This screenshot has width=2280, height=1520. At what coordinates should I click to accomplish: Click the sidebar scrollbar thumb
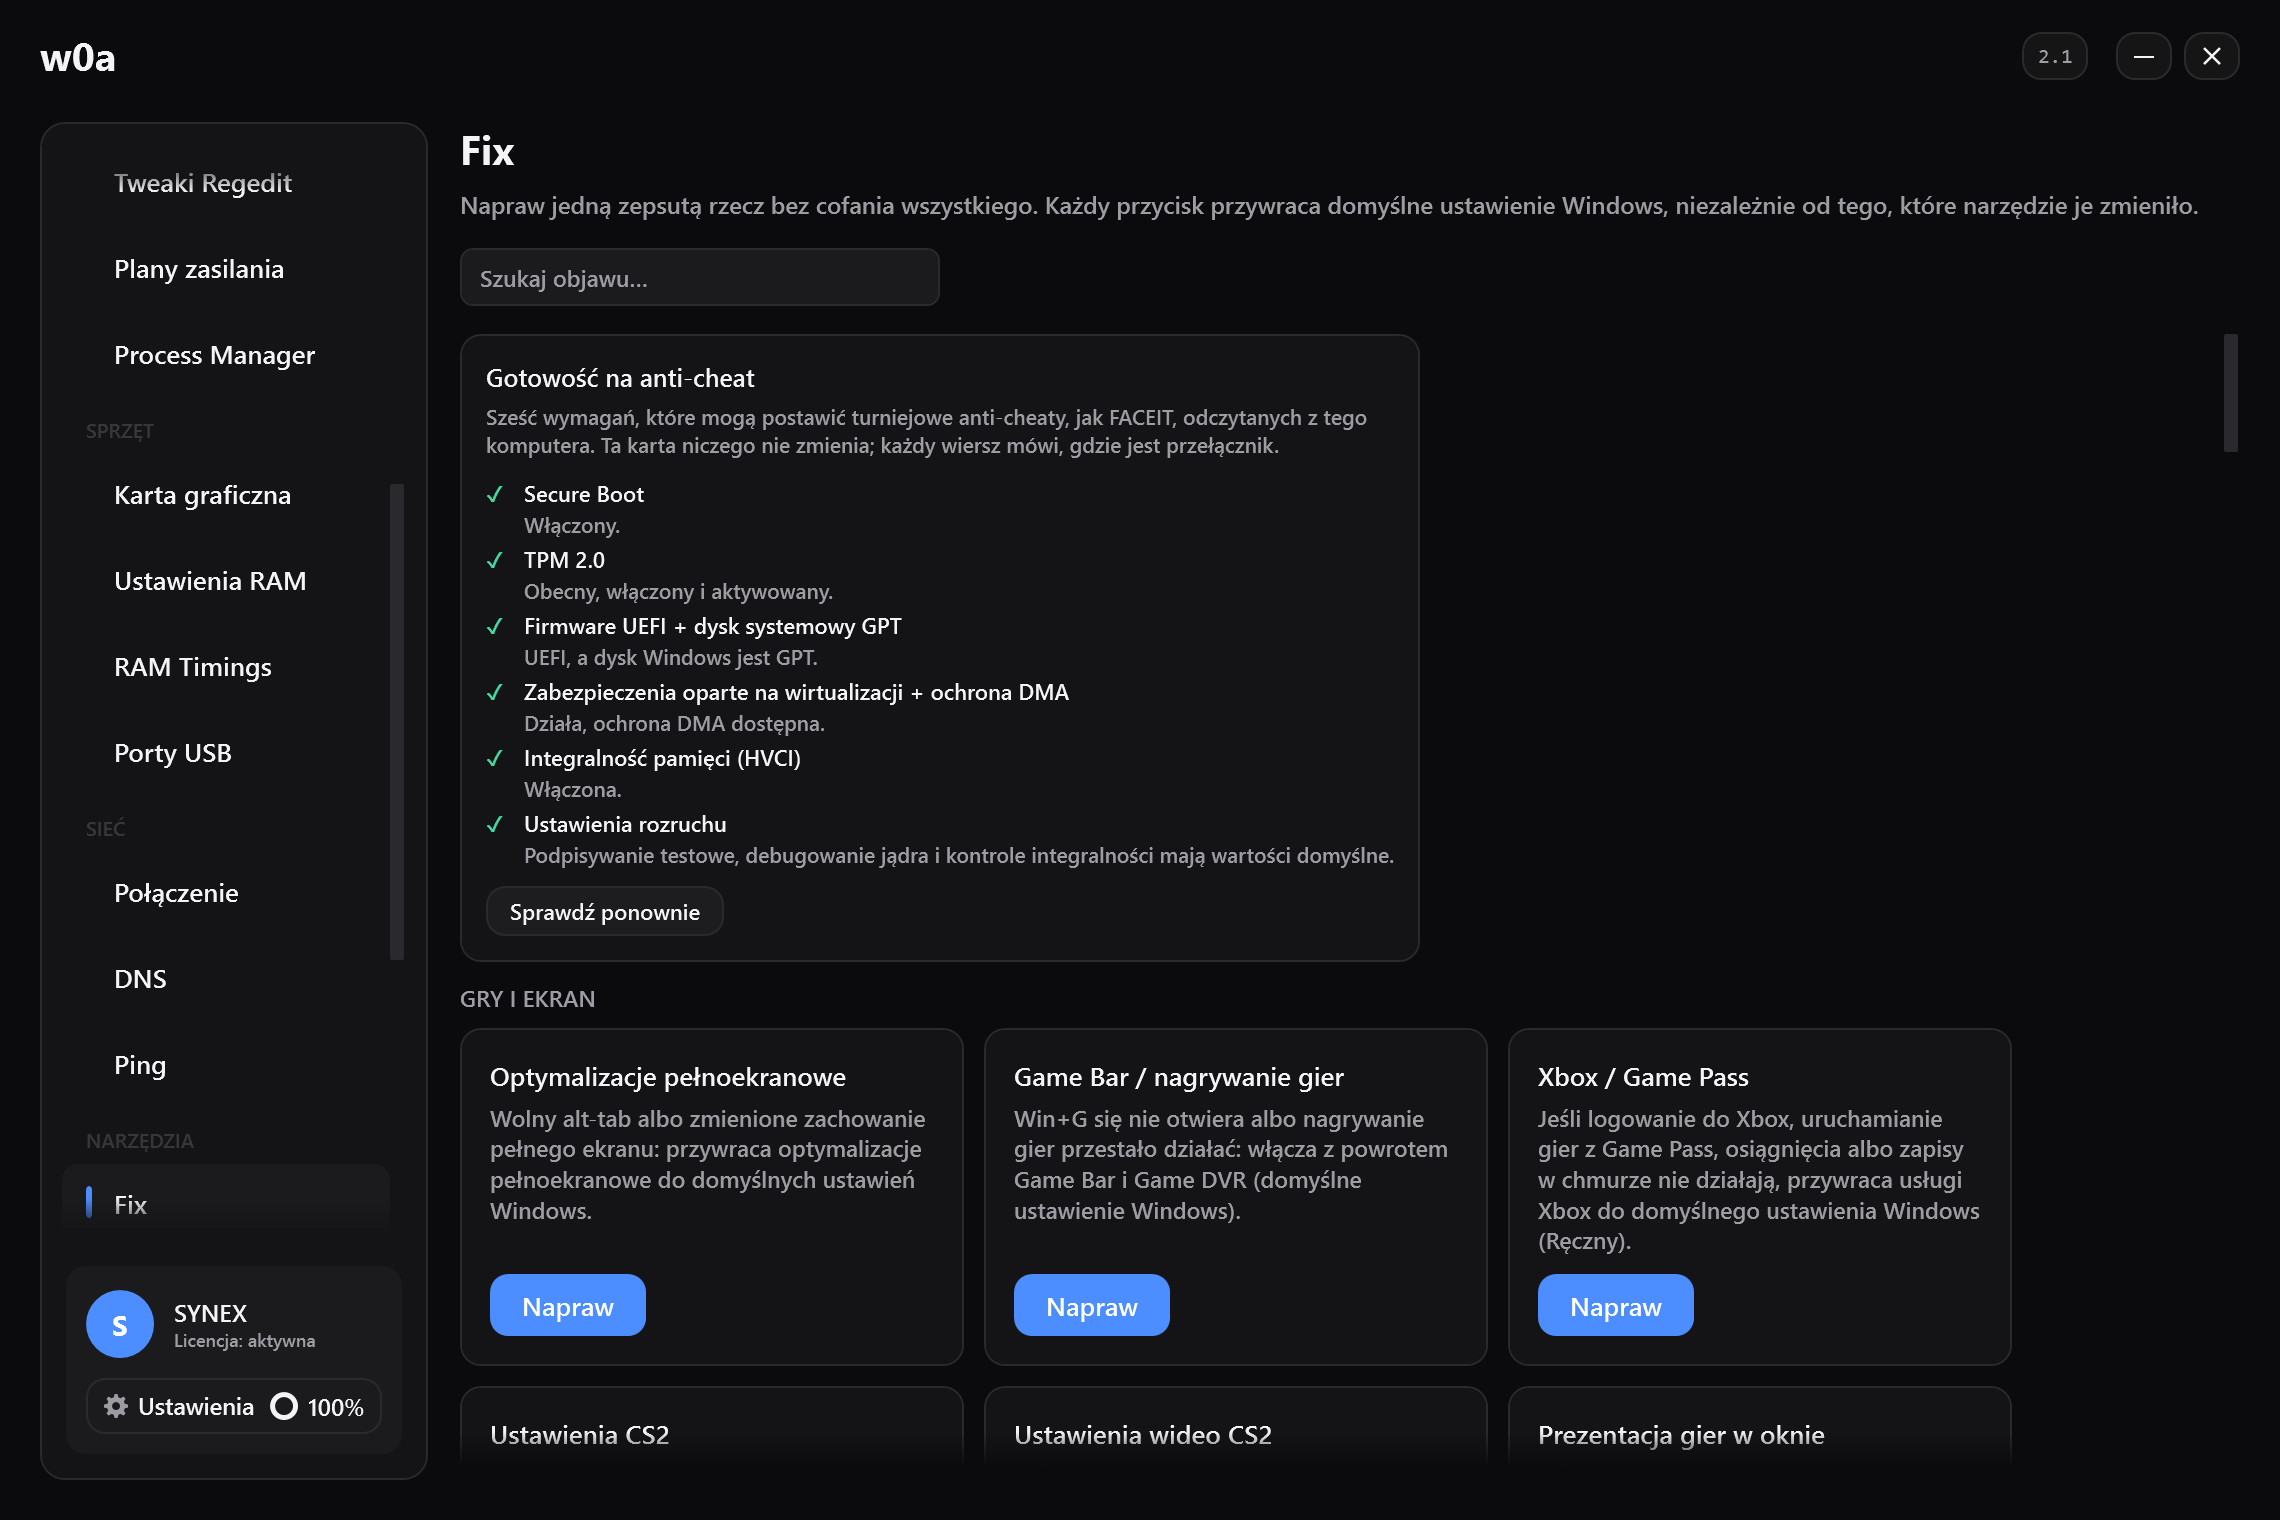(x=397, y=722)
